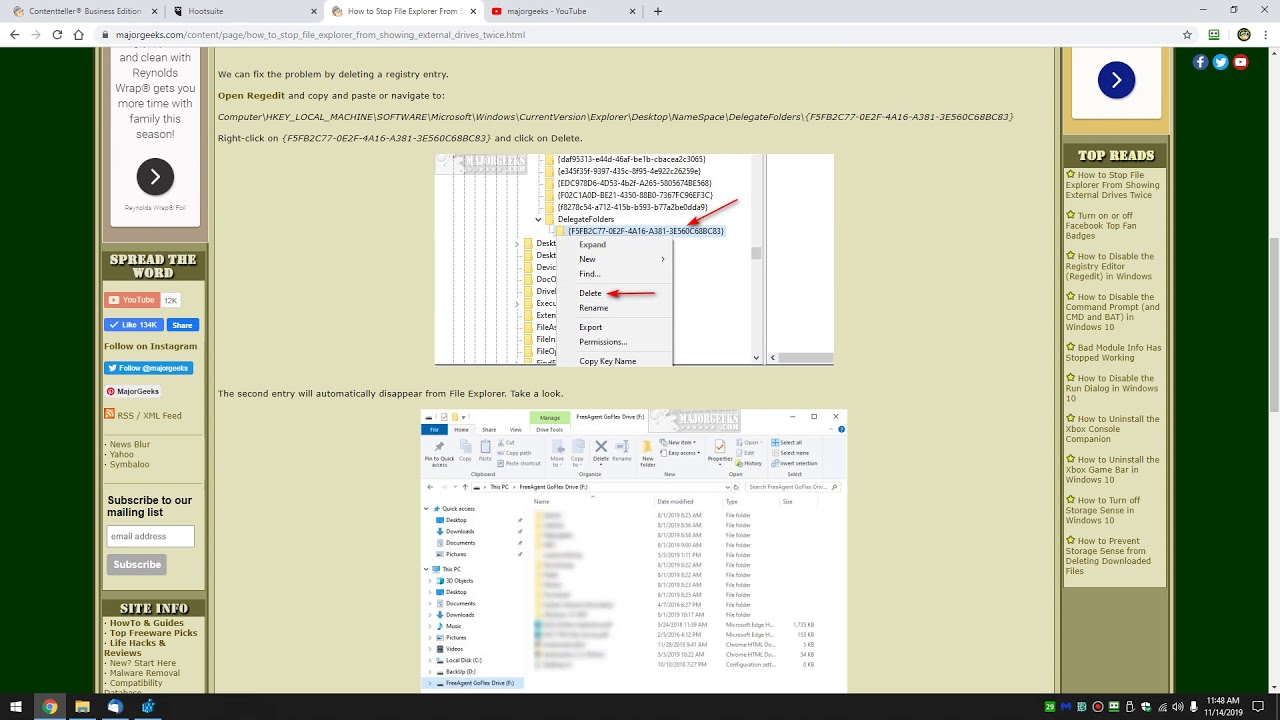This screenshot has width=1280, height=720.
Task: Click the page vertical scrollbar thumb
Action: [1273, 325]
